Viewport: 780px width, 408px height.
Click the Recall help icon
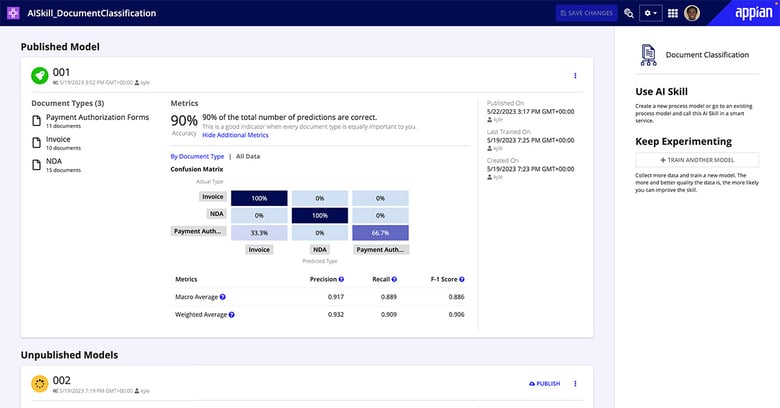[394, 279]
